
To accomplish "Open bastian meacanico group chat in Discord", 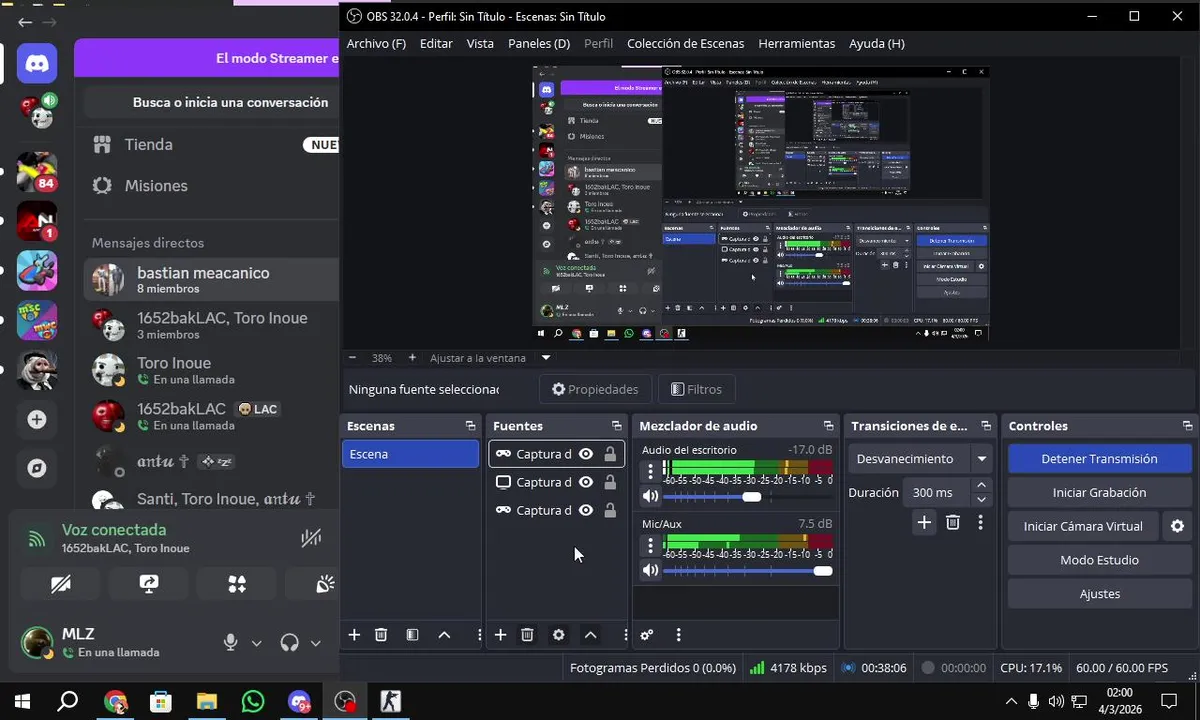I will [x=210, y=280].
